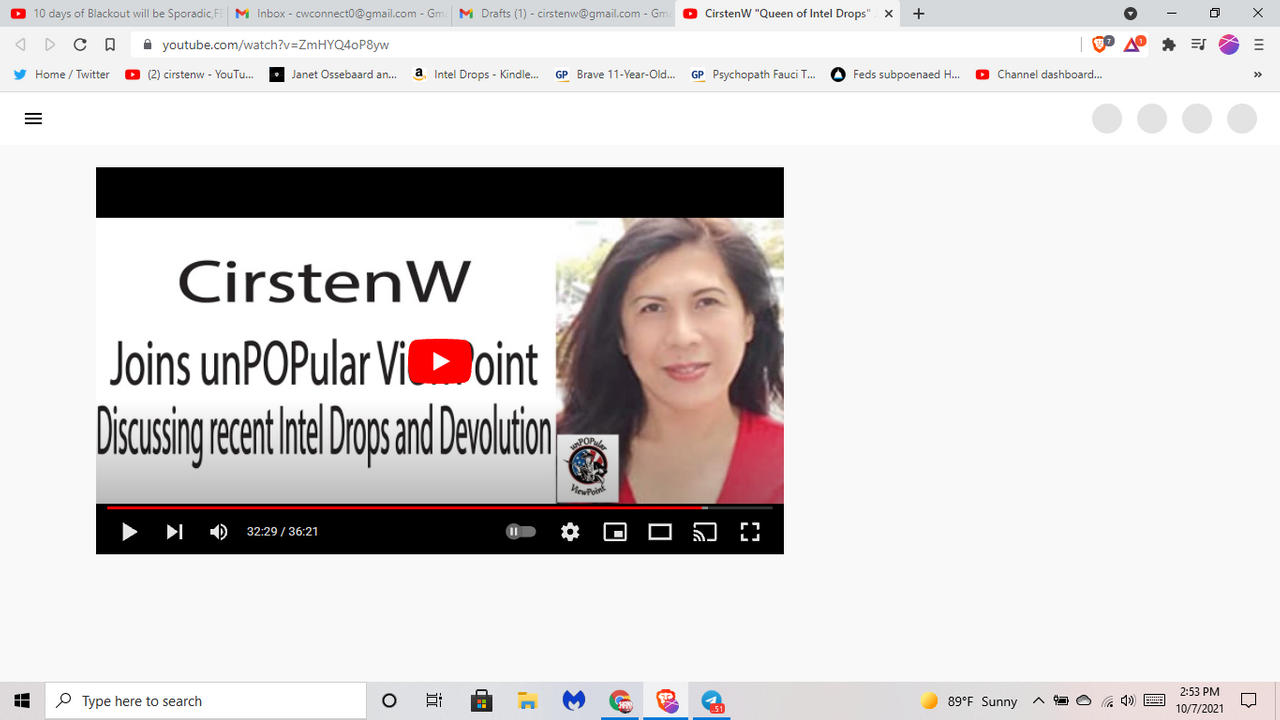Cast video to a device
This screenshot has height=720, width=1280.
click(x=705, y=532)
